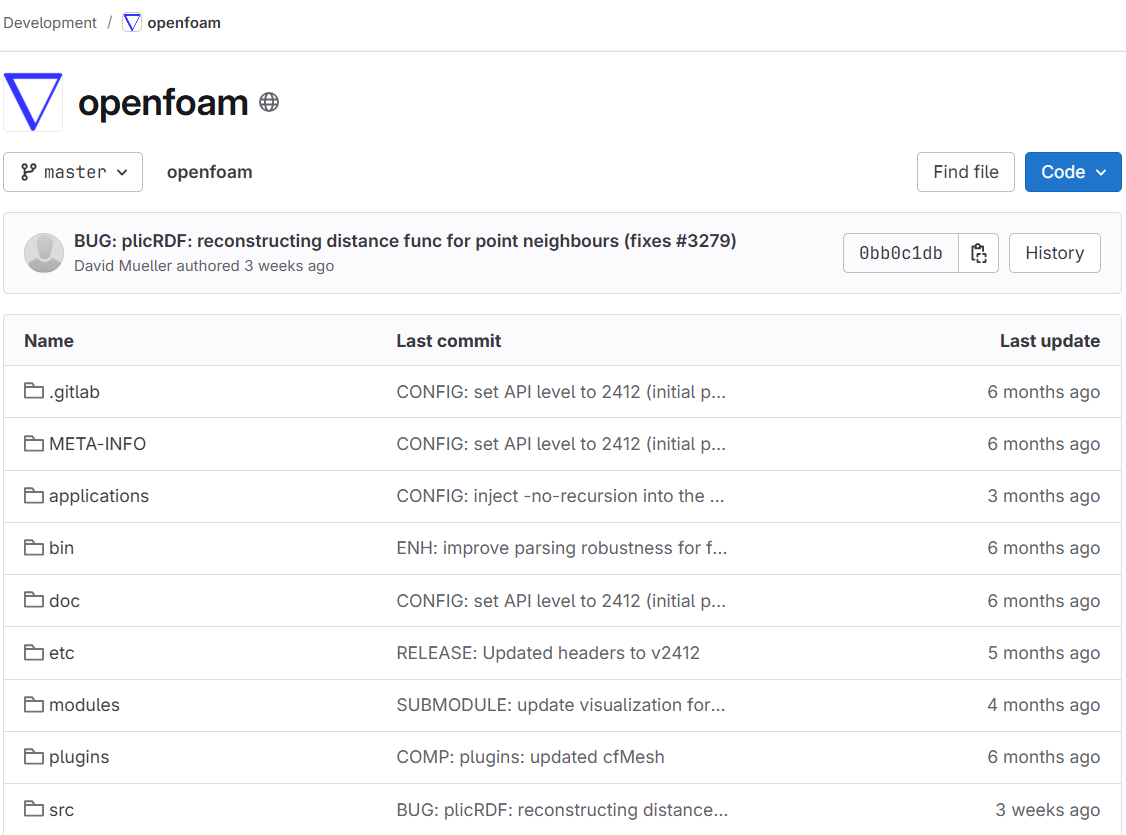Click the .gitlab folder icon

[x=34, y=391]
